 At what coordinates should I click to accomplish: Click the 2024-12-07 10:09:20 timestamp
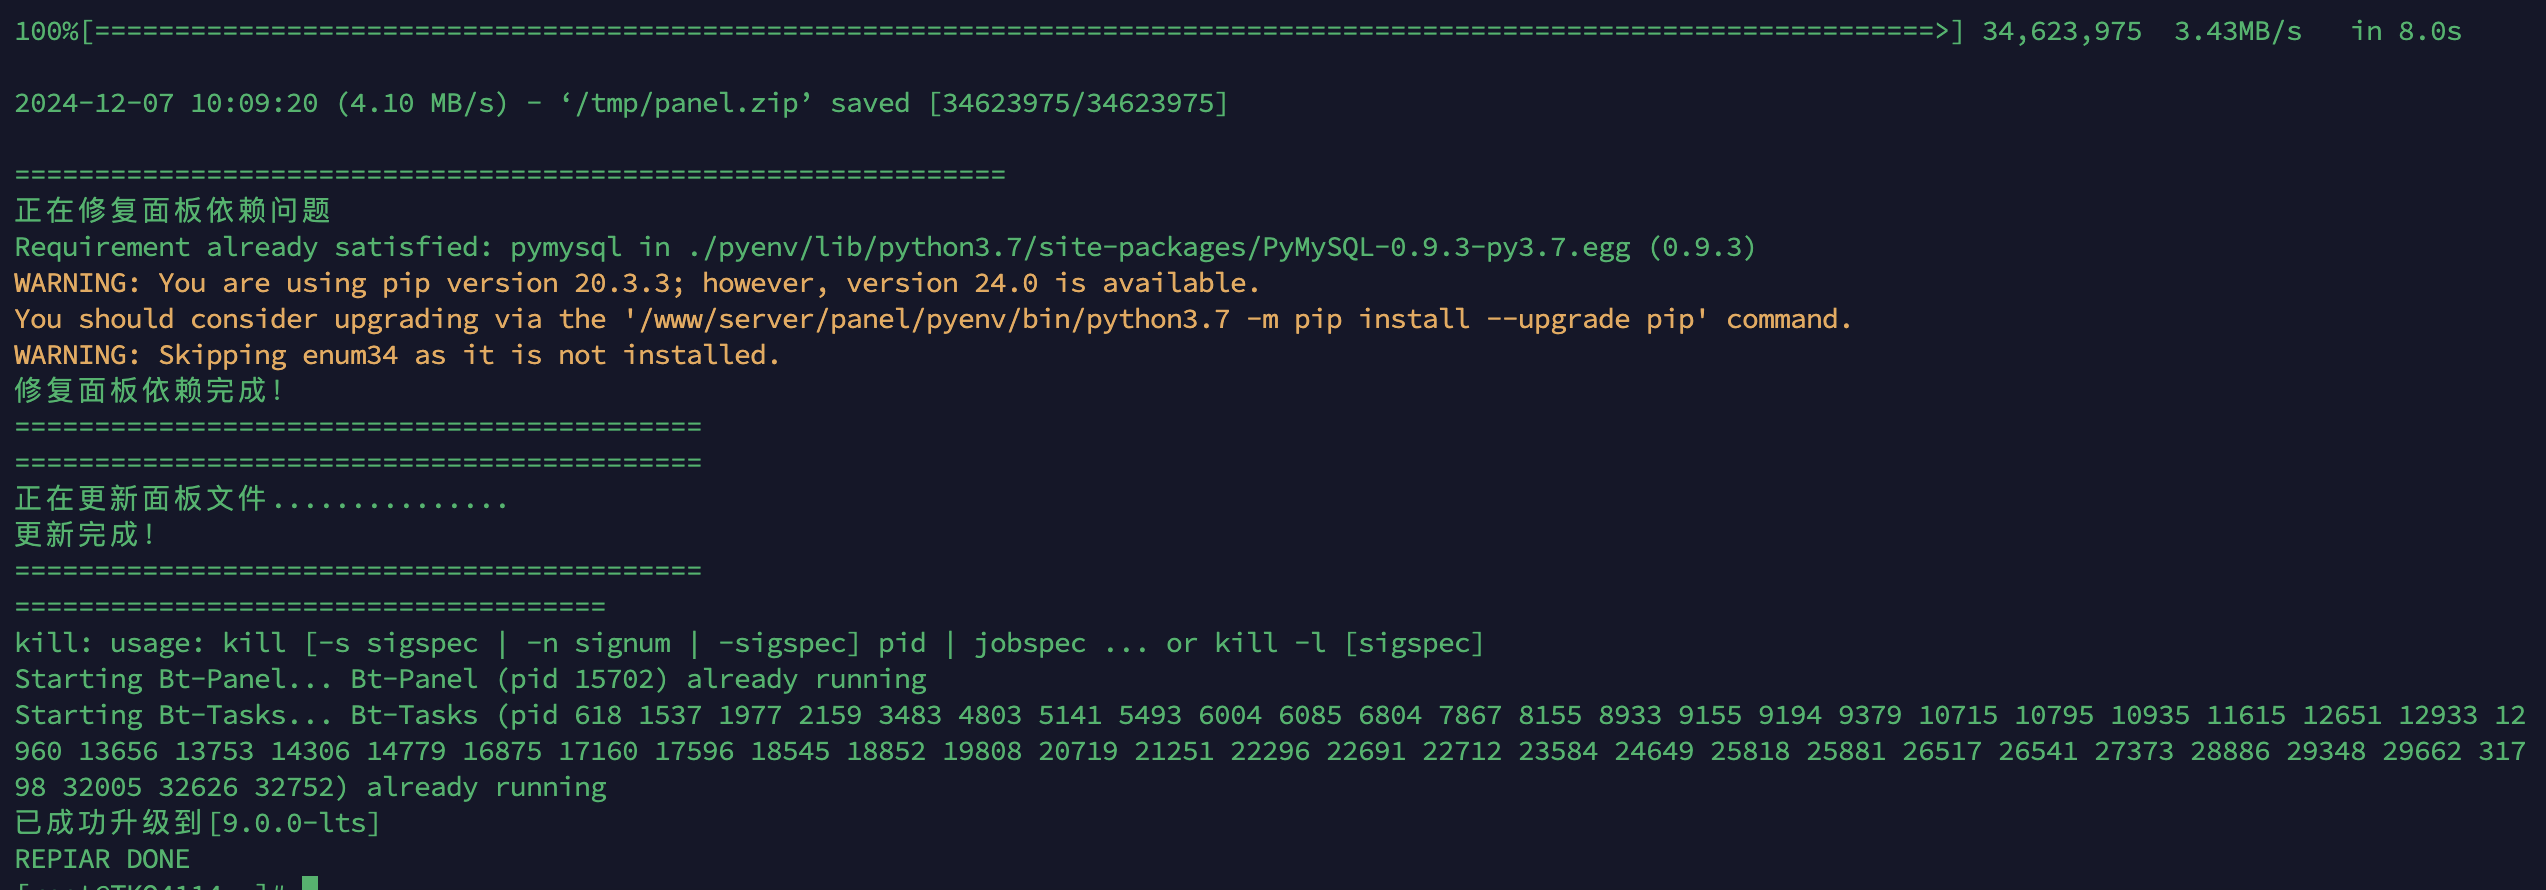point(166,104)
